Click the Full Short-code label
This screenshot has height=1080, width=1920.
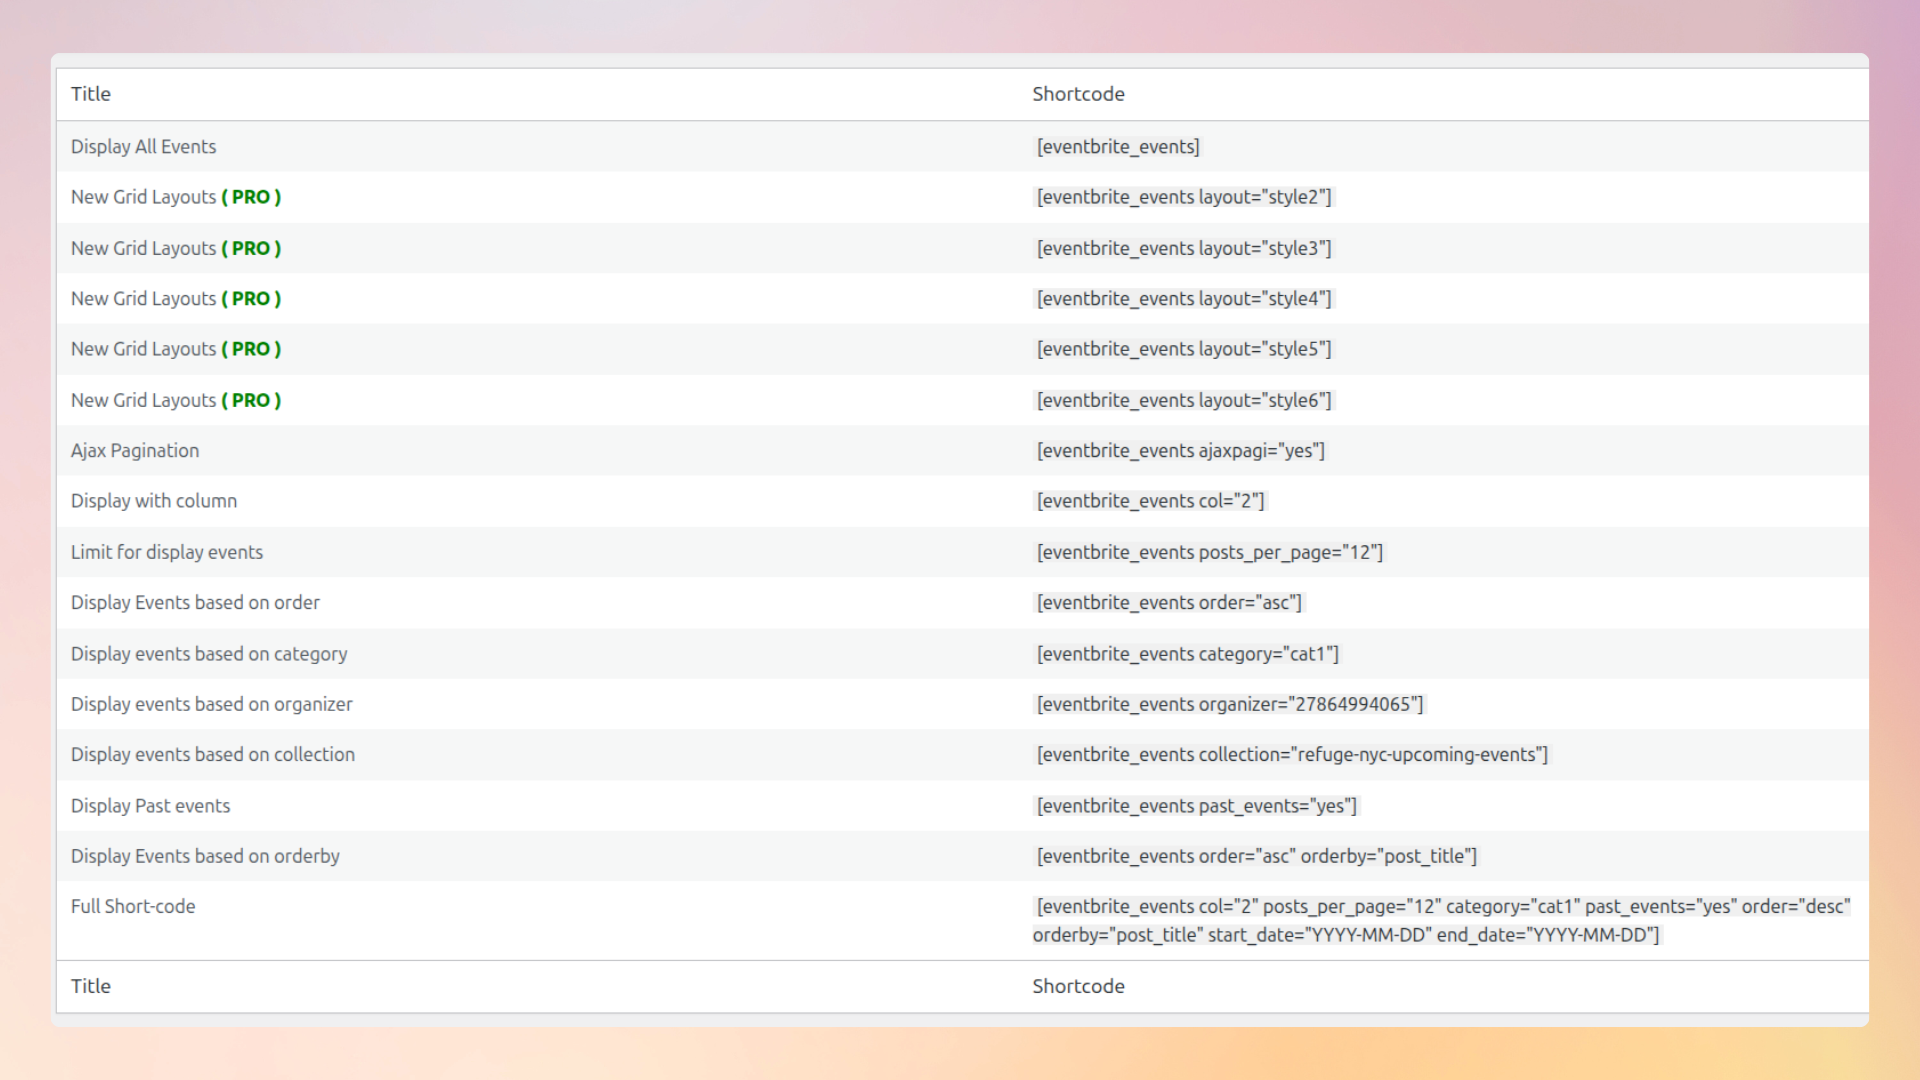click(133, 906)
